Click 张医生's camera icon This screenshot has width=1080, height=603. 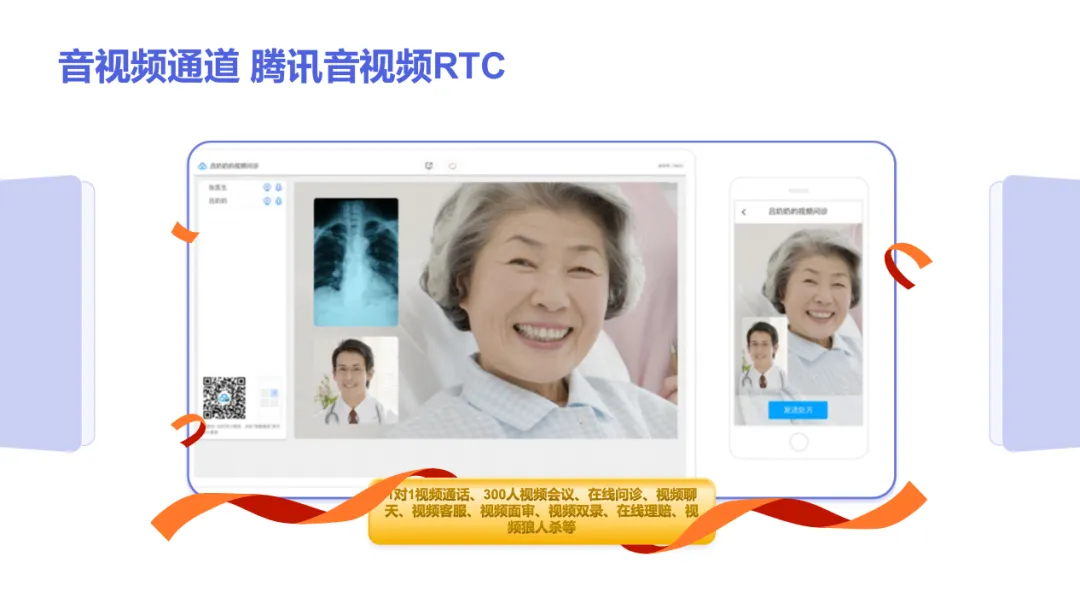coord(266,186)
